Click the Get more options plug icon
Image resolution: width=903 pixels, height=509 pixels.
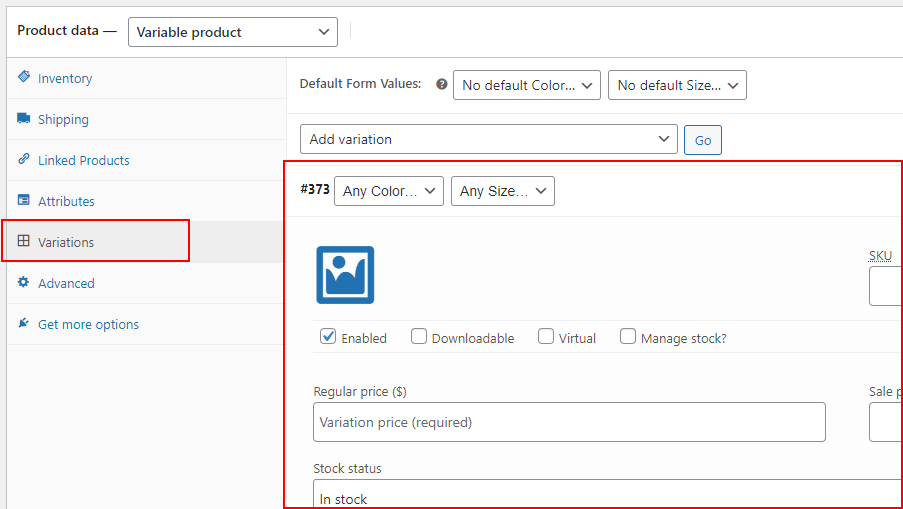click(x=24, y=323)
